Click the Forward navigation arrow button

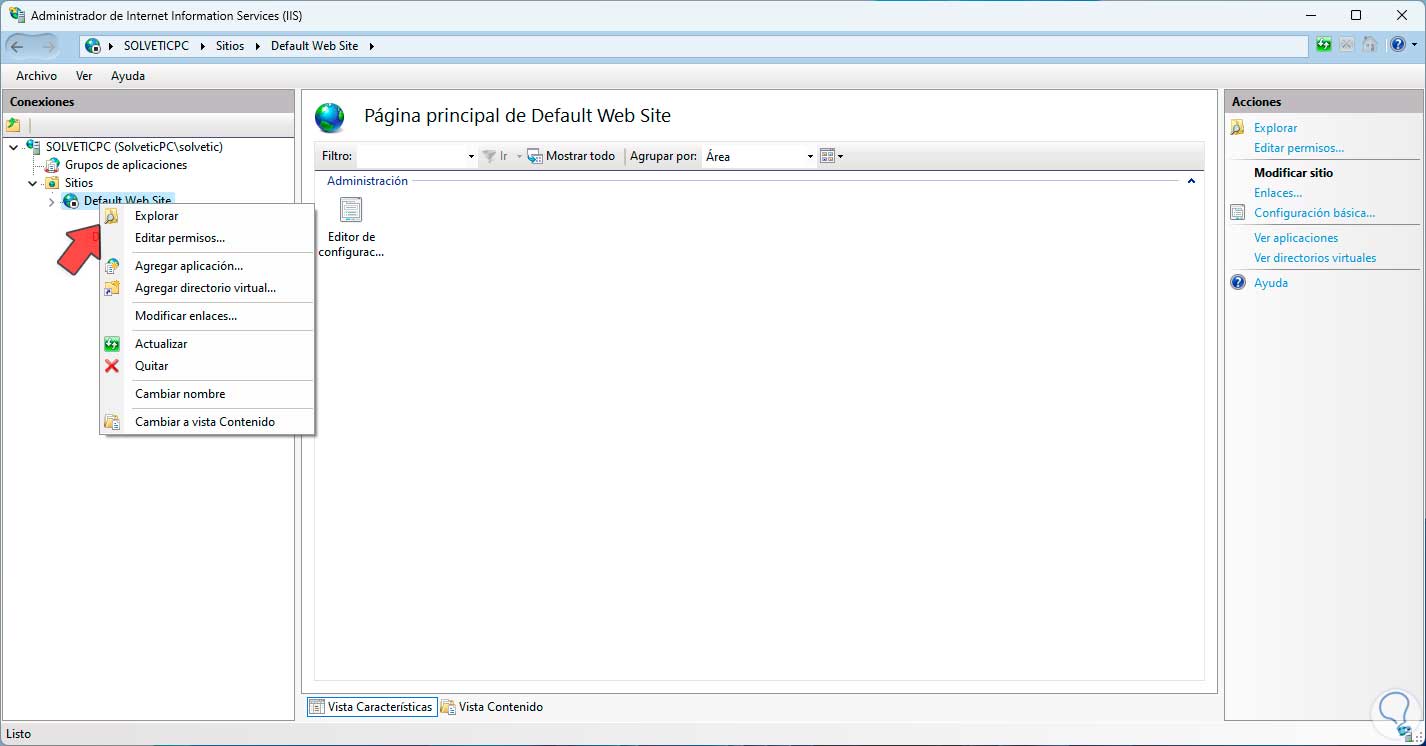click(x=49, y=46)
